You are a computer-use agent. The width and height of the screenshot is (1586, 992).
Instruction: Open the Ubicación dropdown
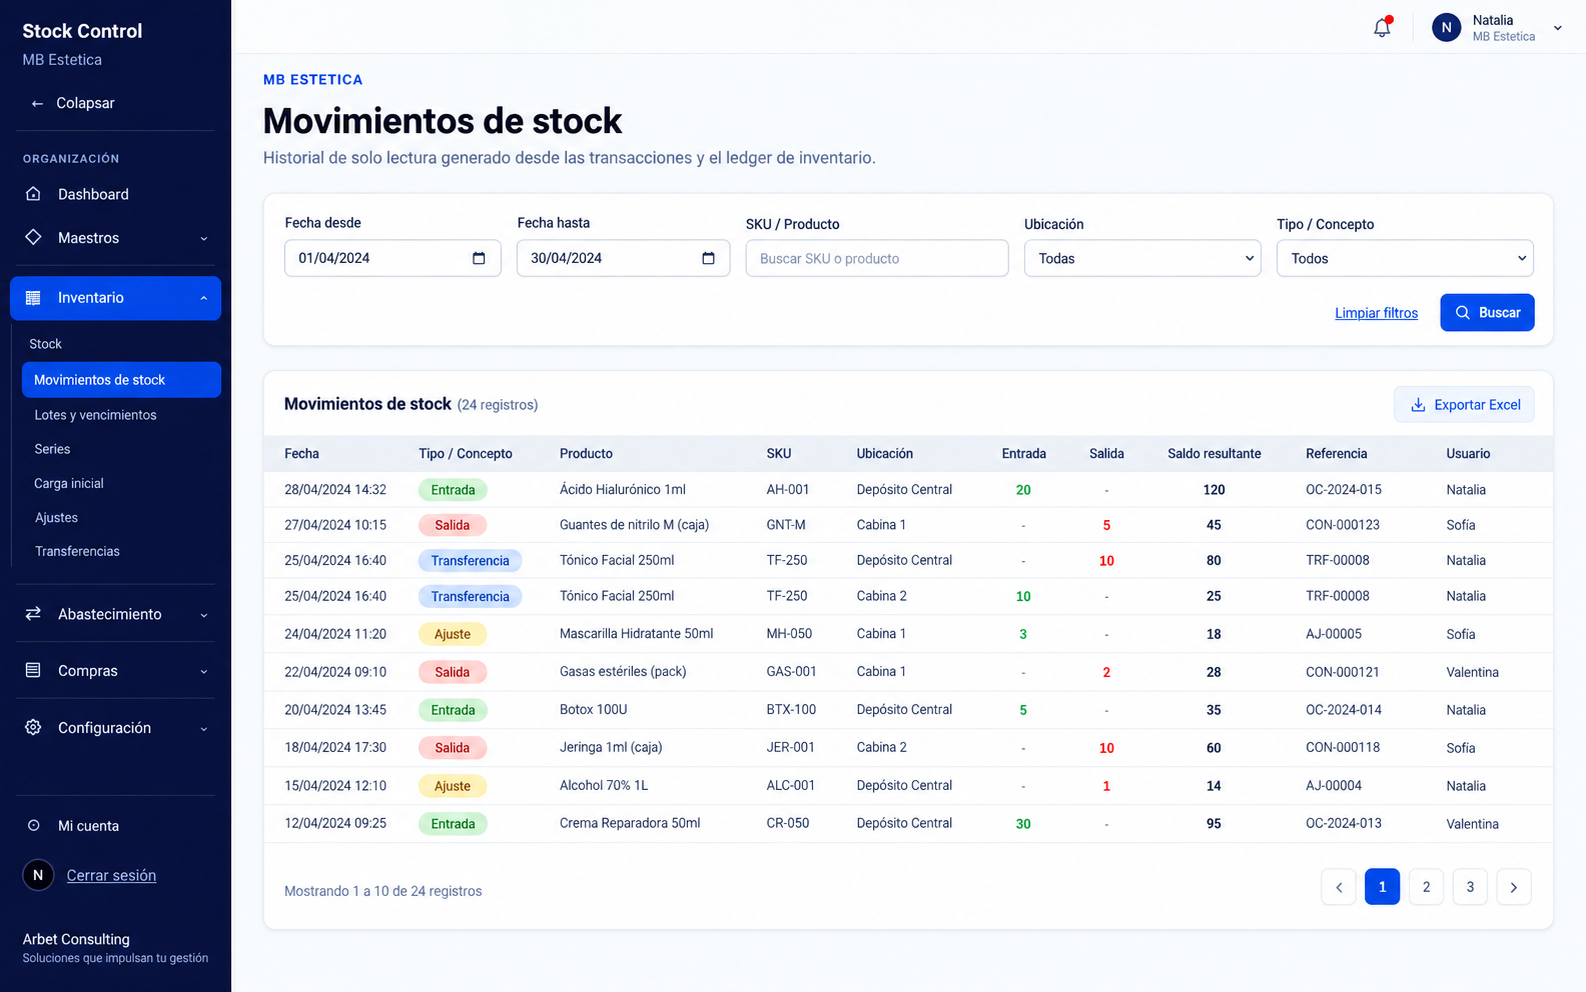tap(1142, 258)
